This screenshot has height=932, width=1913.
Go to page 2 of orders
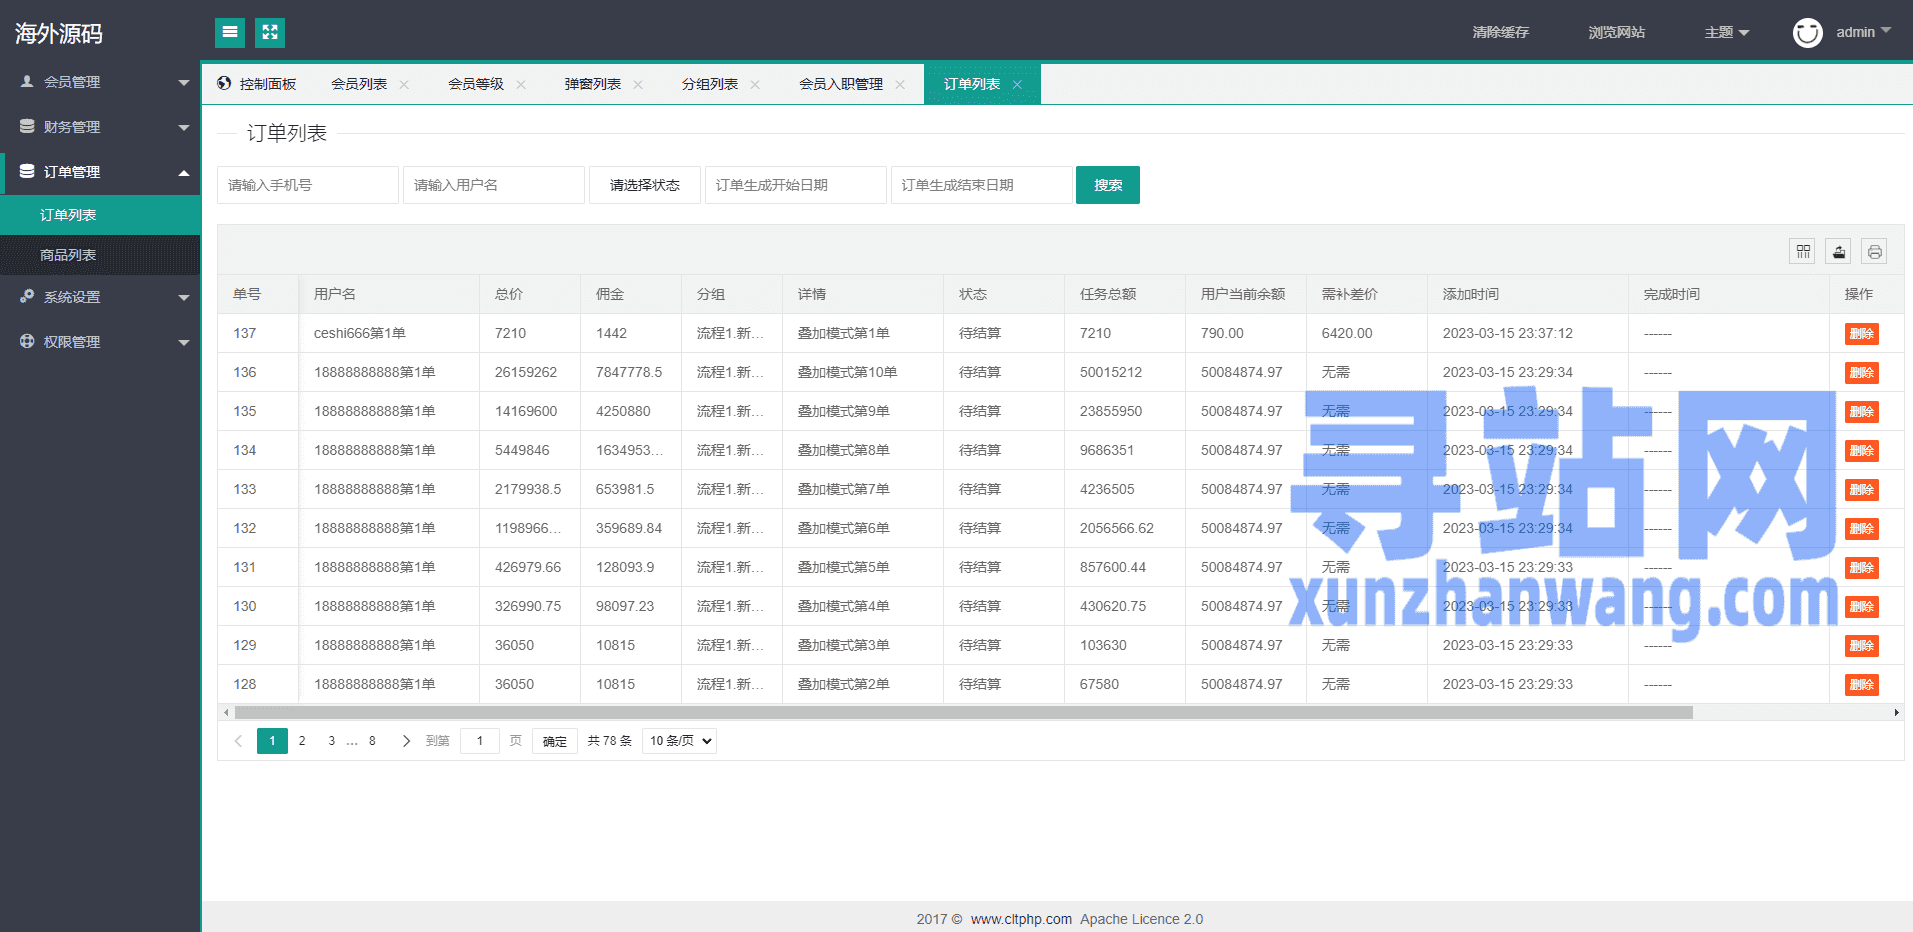click(x=302, y=741)
